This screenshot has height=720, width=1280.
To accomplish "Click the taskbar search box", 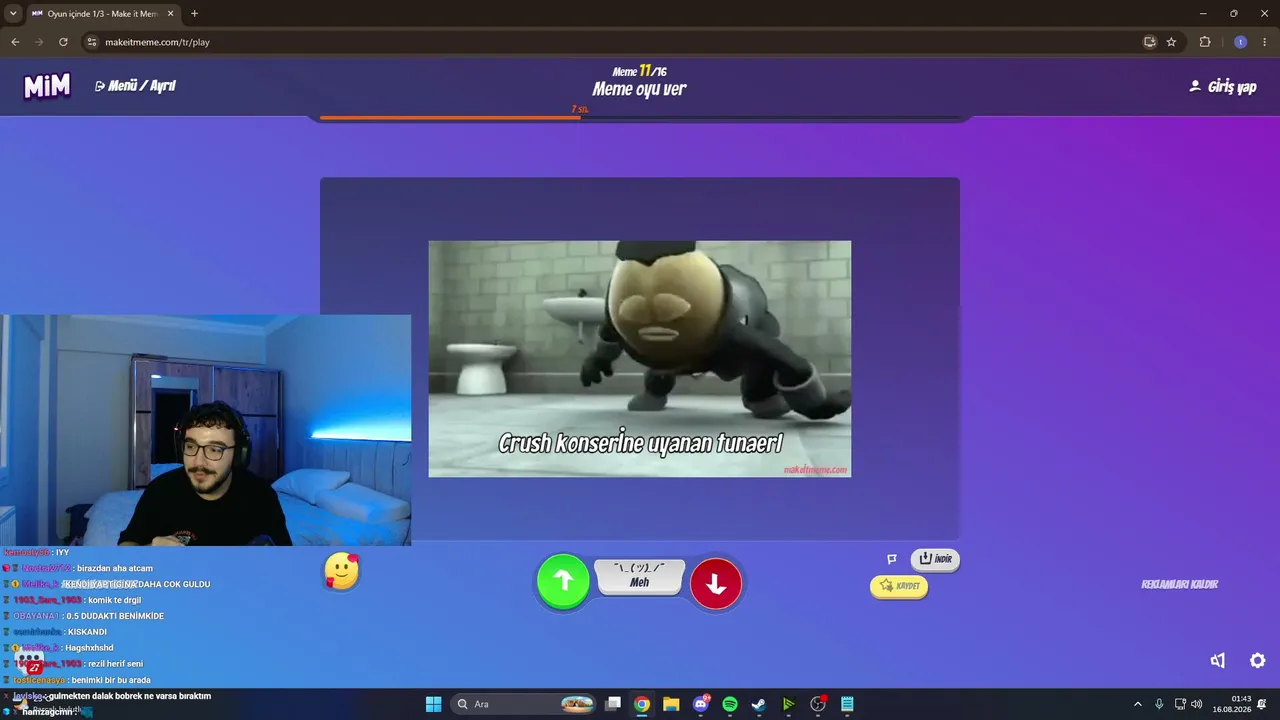I will [525, 704].
